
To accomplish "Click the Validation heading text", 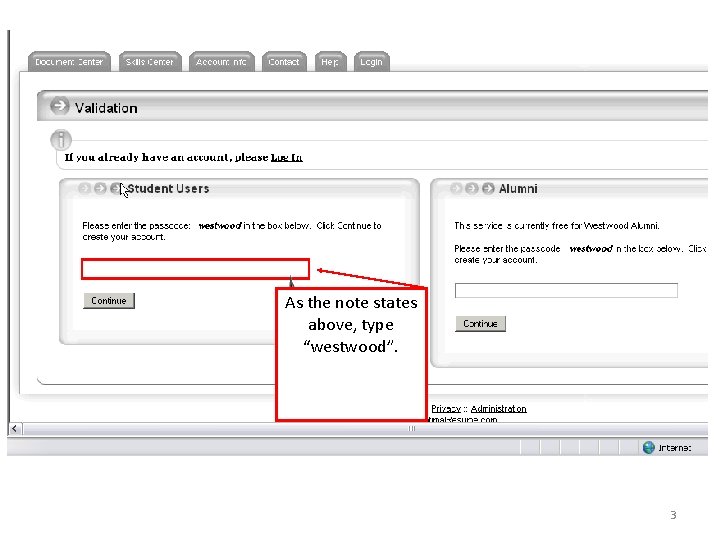I will pos(106,108).
